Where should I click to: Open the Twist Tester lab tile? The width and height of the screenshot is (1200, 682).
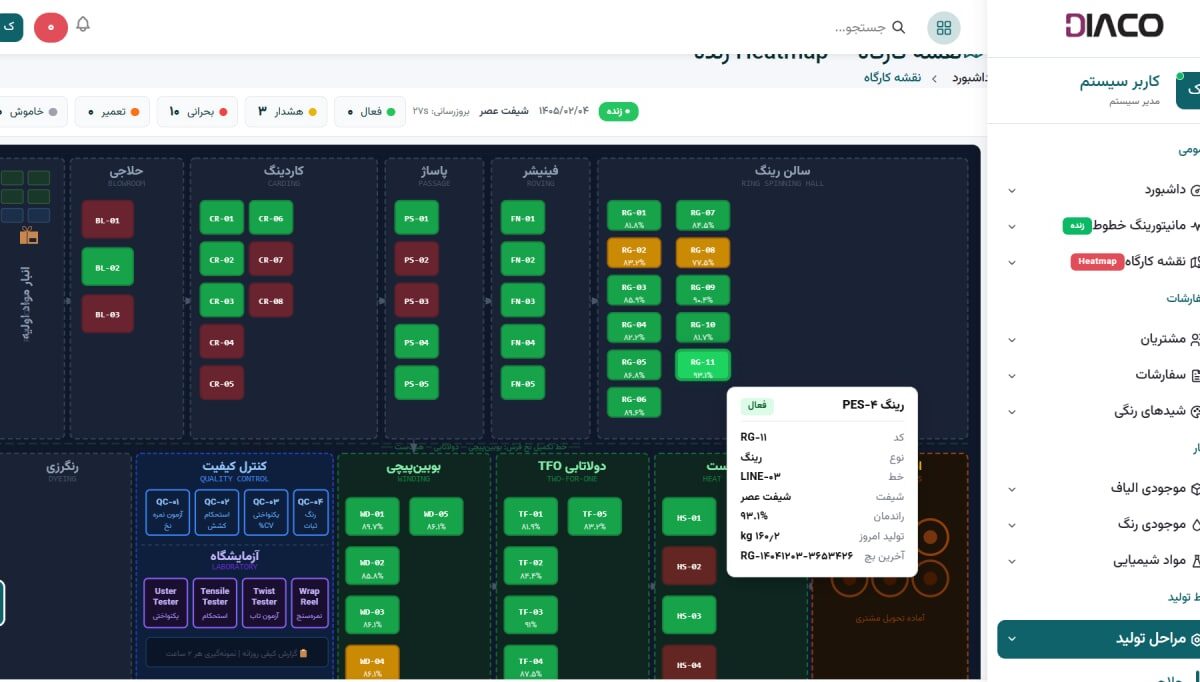264,603
